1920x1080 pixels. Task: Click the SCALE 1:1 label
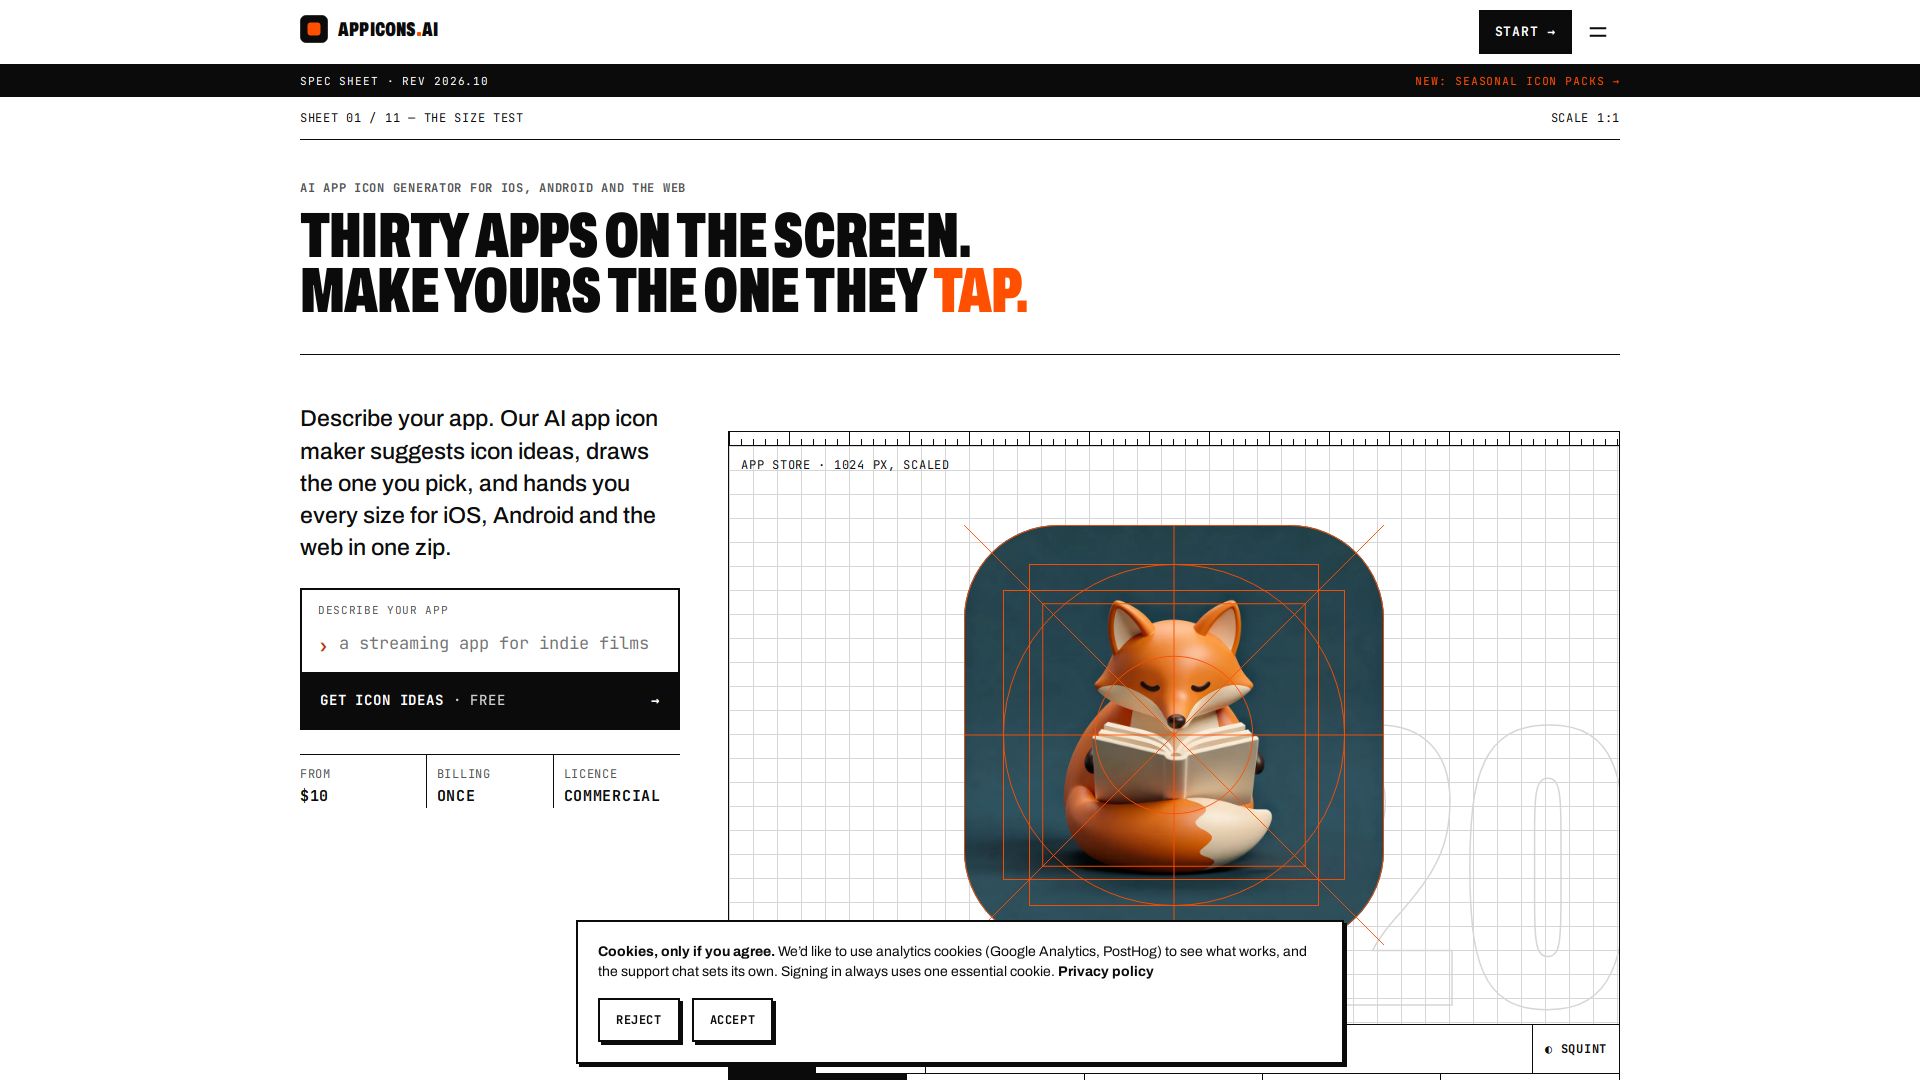(1585, 118)
